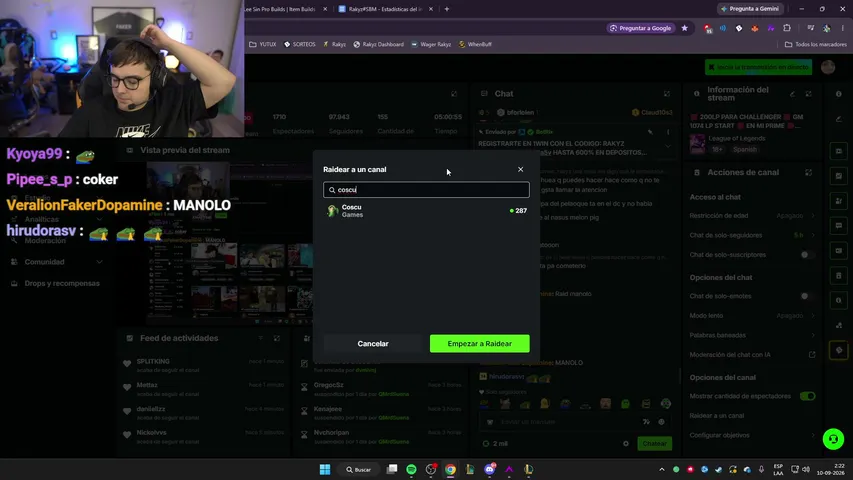Click SPLITKING follow event in activity feed
This screenshot has height=480, width=853.
pos(203,365)
